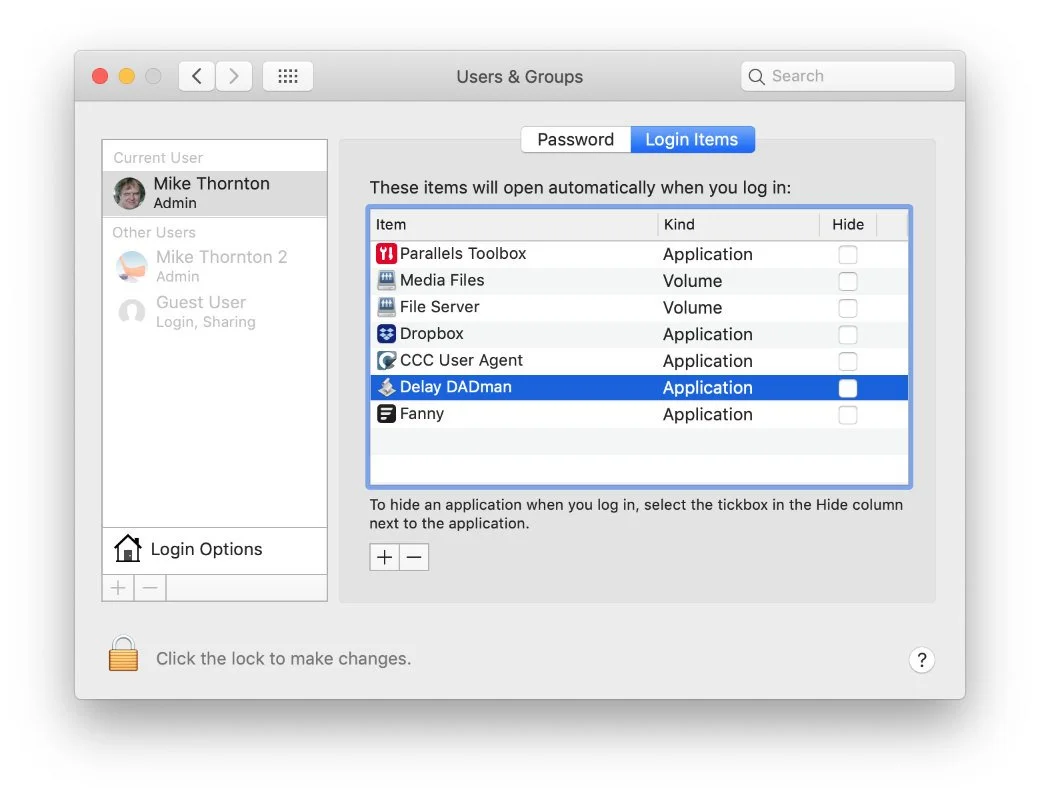Image resolution: width=1040 pixels, height=798 pixels.
Task: Minimize the window with yellow button
Action: point(127,76)
